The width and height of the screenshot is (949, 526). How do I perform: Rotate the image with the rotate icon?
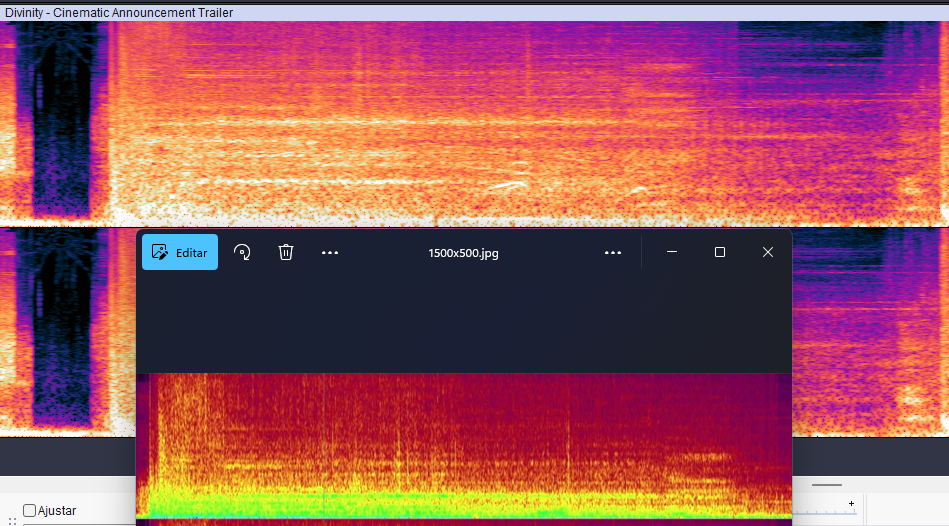tap(242, 252)
